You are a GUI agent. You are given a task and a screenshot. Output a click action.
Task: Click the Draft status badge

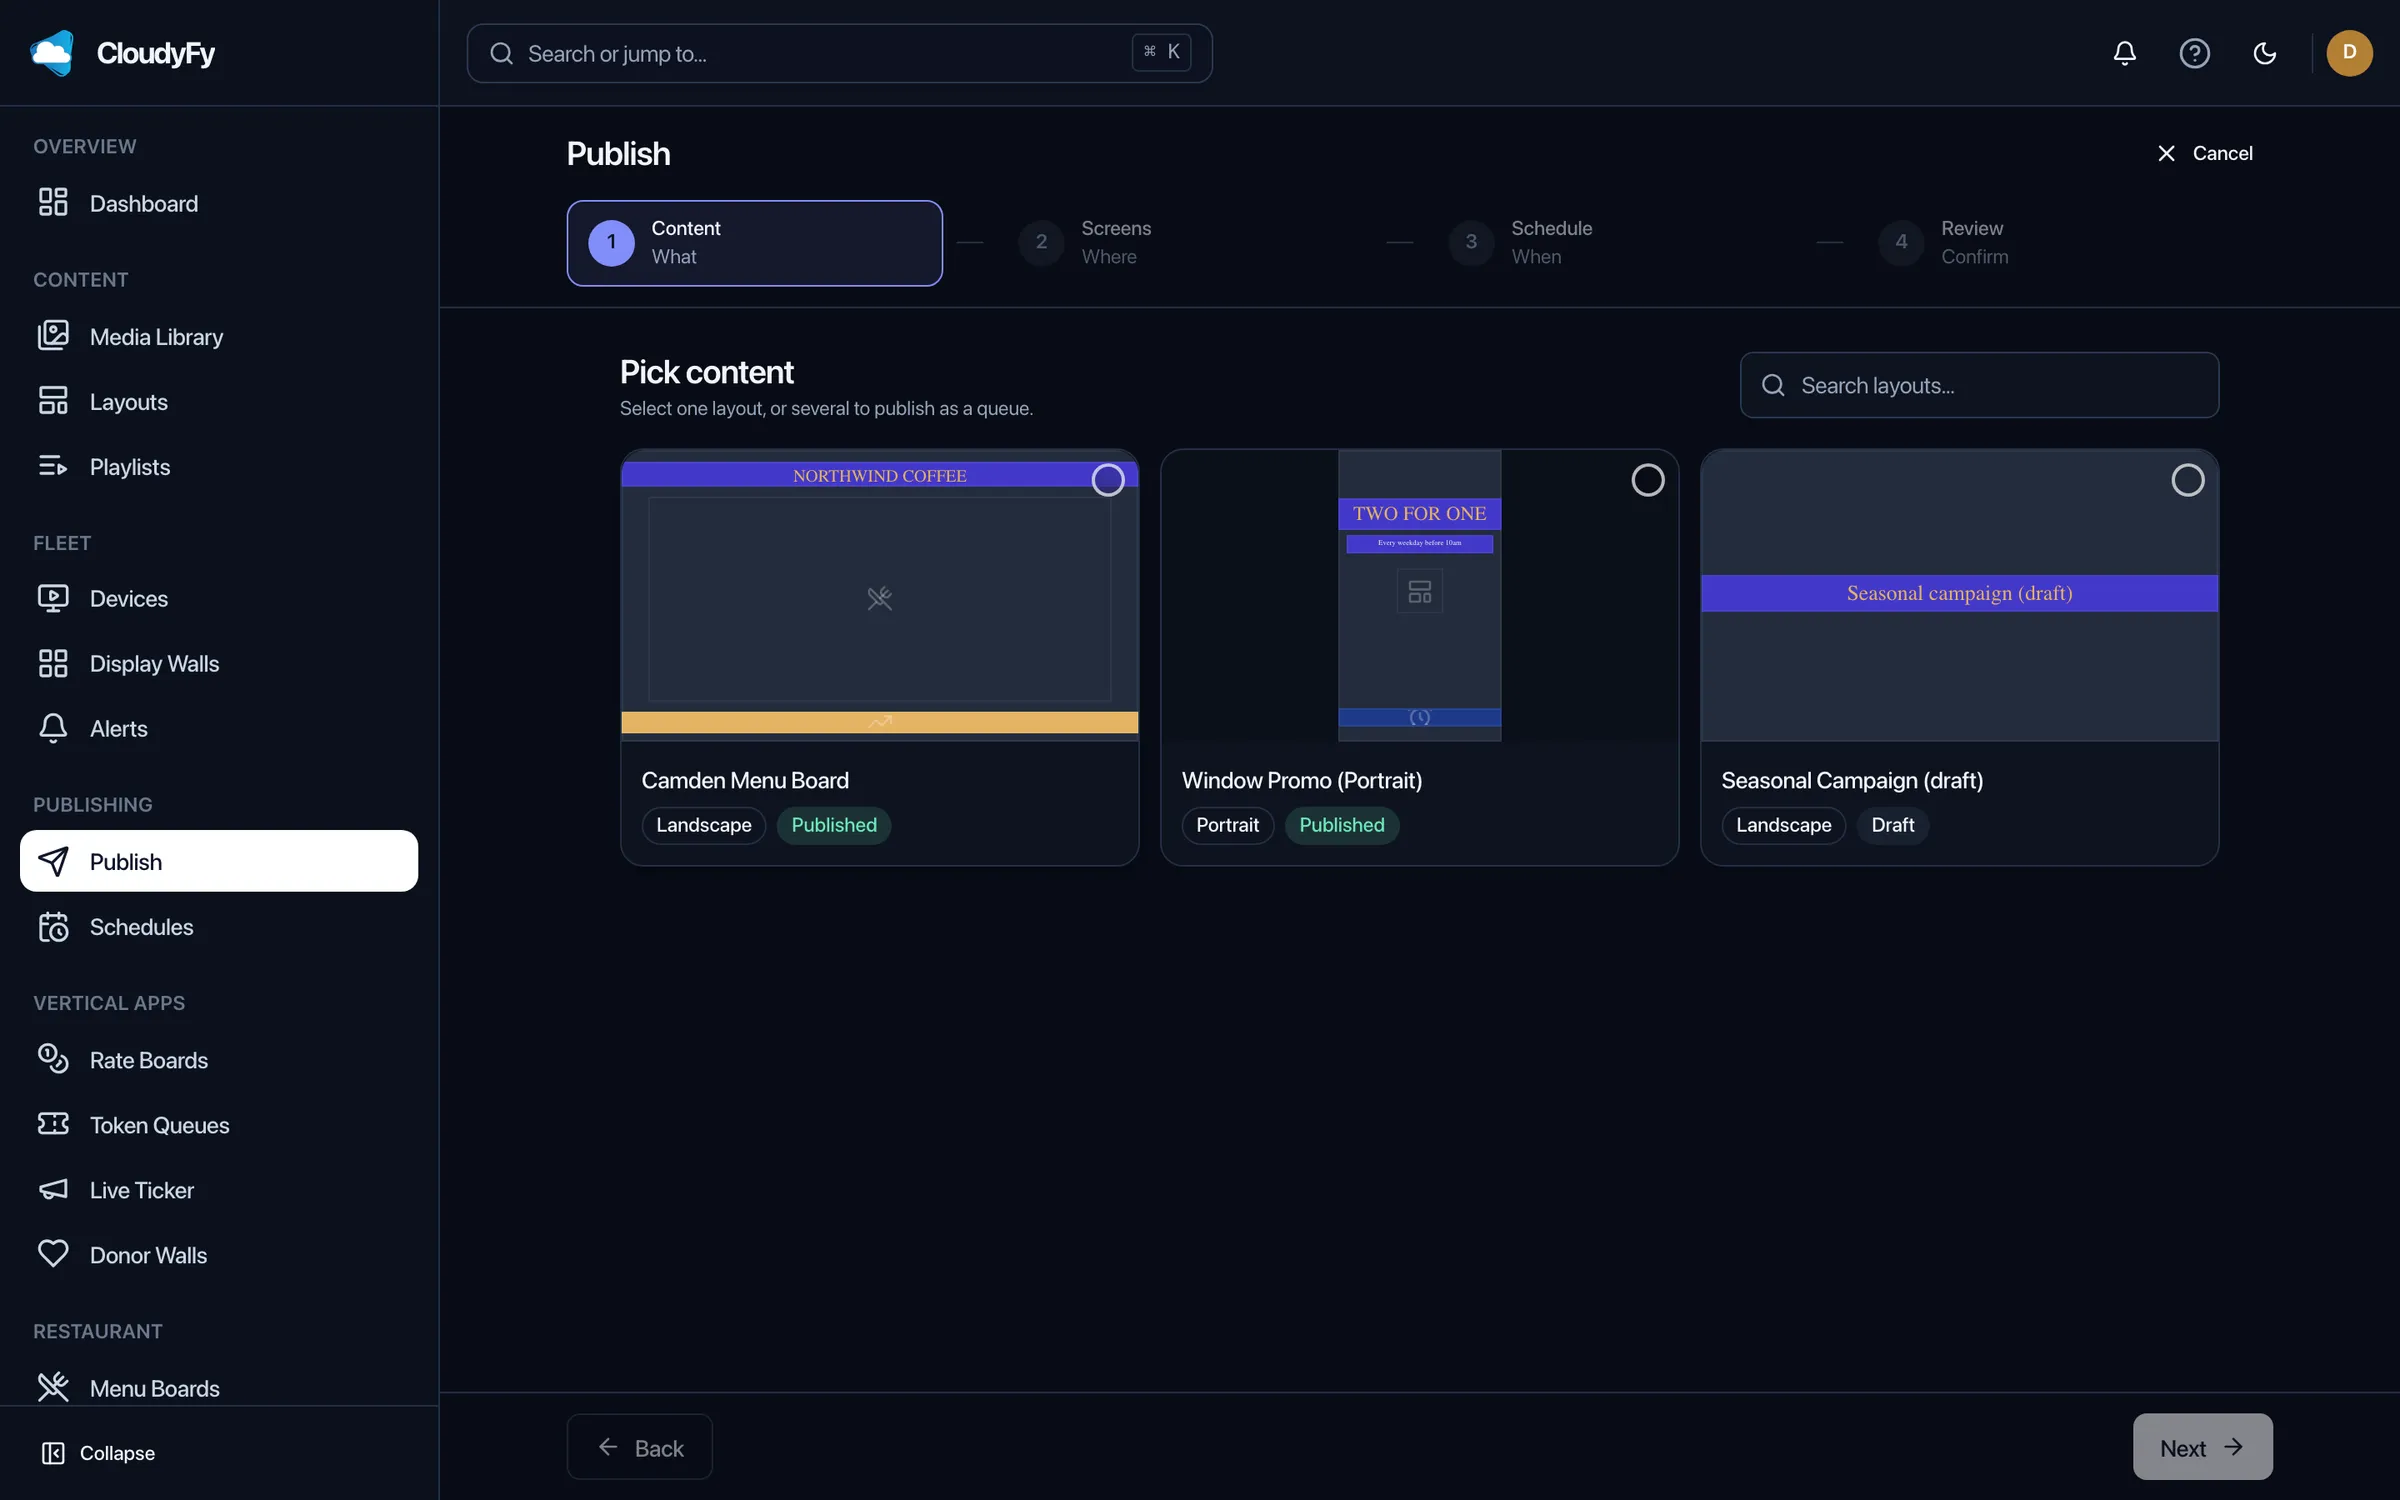coord(1892,825)
